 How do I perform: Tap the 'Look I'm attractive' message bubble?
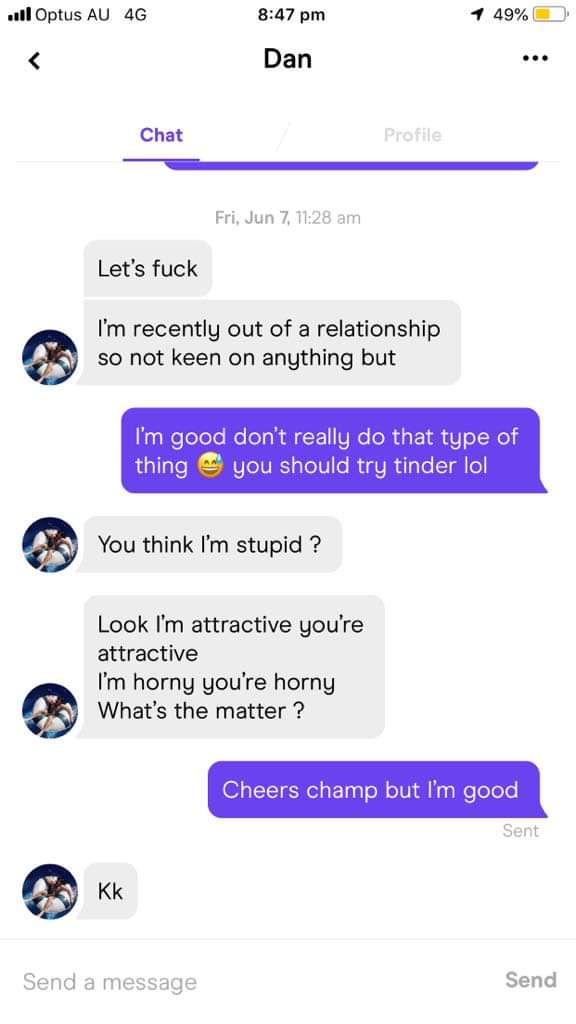point(234,667)
